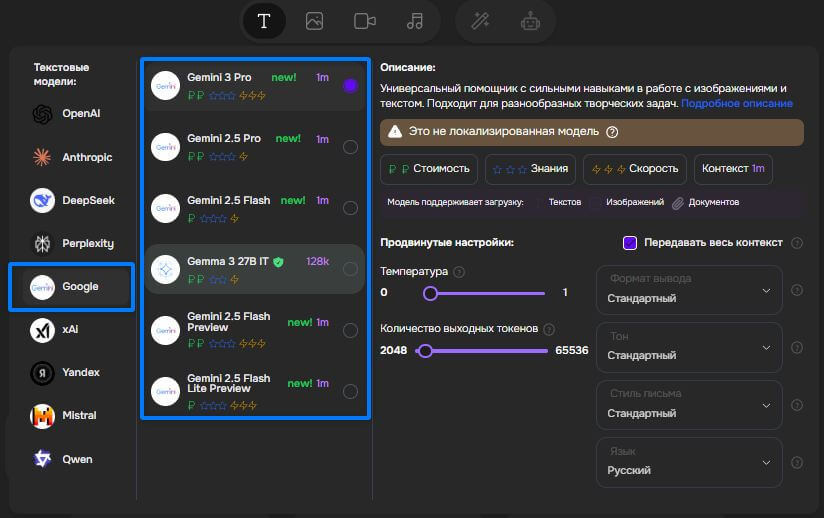
Task: Click the music note audio icon
Action: (x=414, y=21)
